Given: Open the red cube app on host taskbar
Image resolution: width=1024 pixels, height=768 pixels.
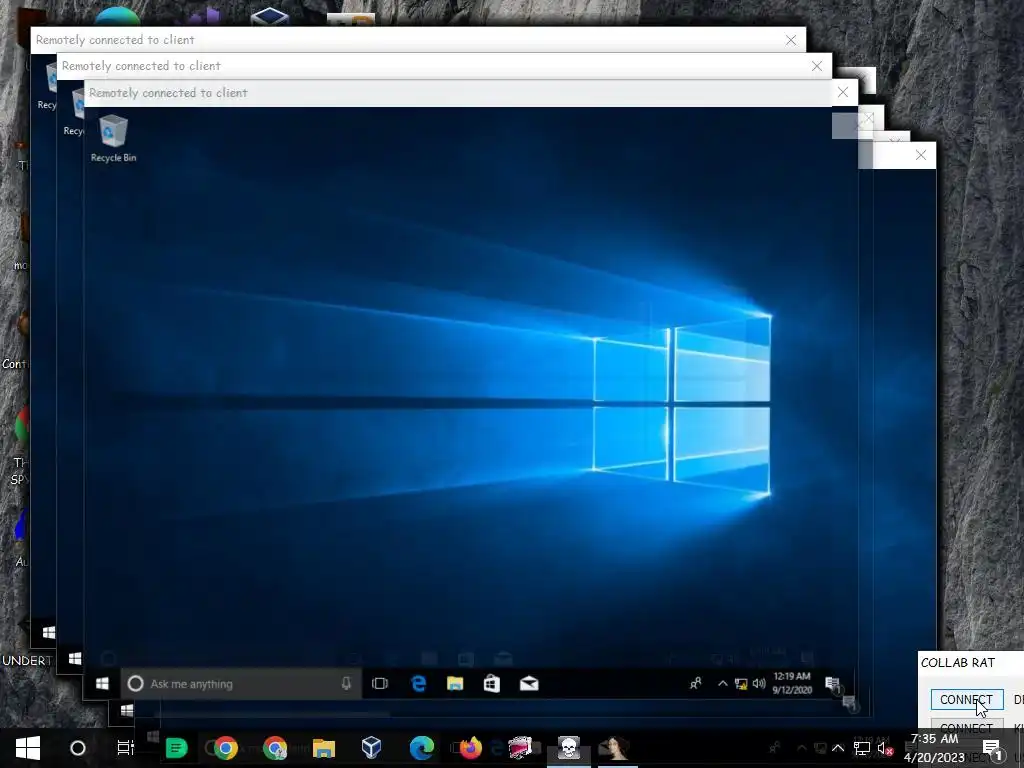Looking at the screenshot, I should (x=520, y=748).
